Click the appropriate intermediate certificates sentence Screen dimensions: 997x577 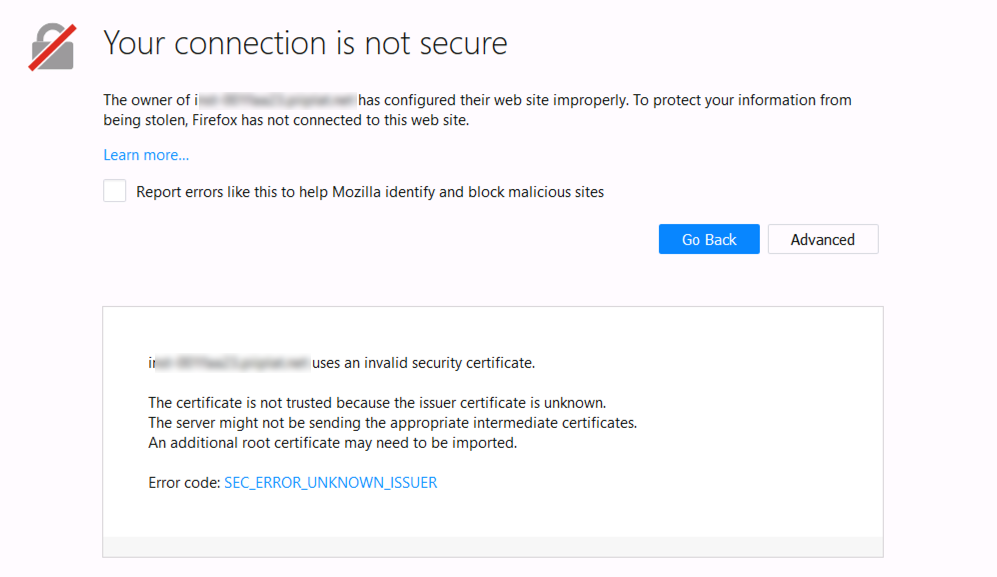[x=392, y=423]
